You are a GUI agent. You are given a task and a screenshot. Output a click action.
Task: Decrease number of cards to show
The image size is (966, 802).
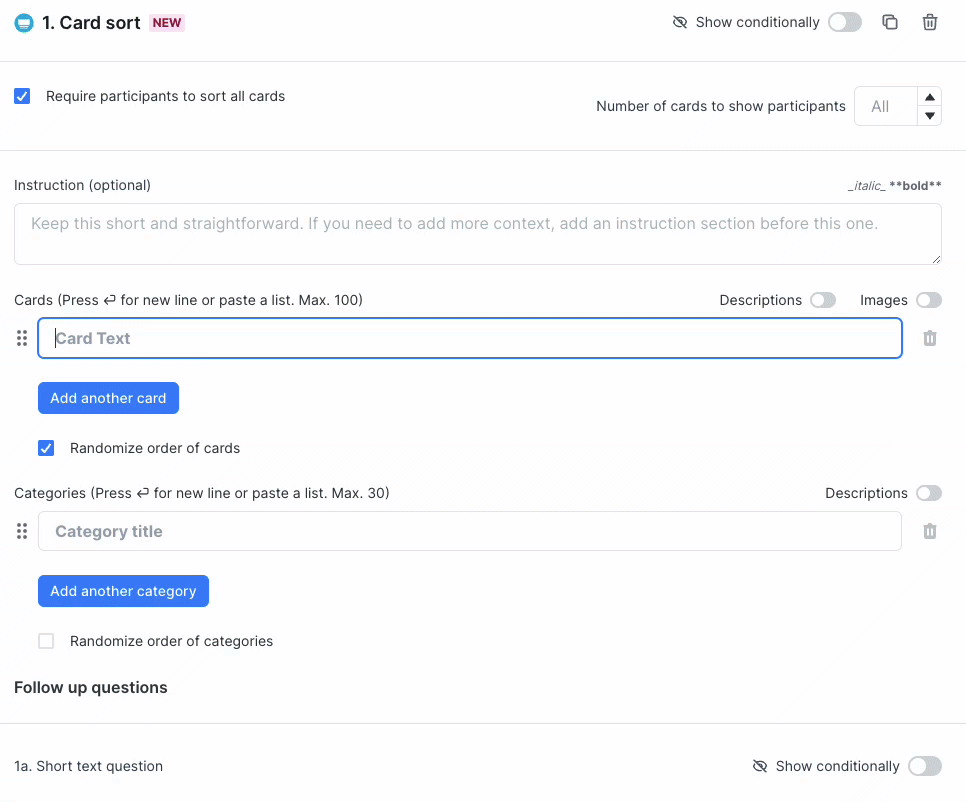pos(930,116)
